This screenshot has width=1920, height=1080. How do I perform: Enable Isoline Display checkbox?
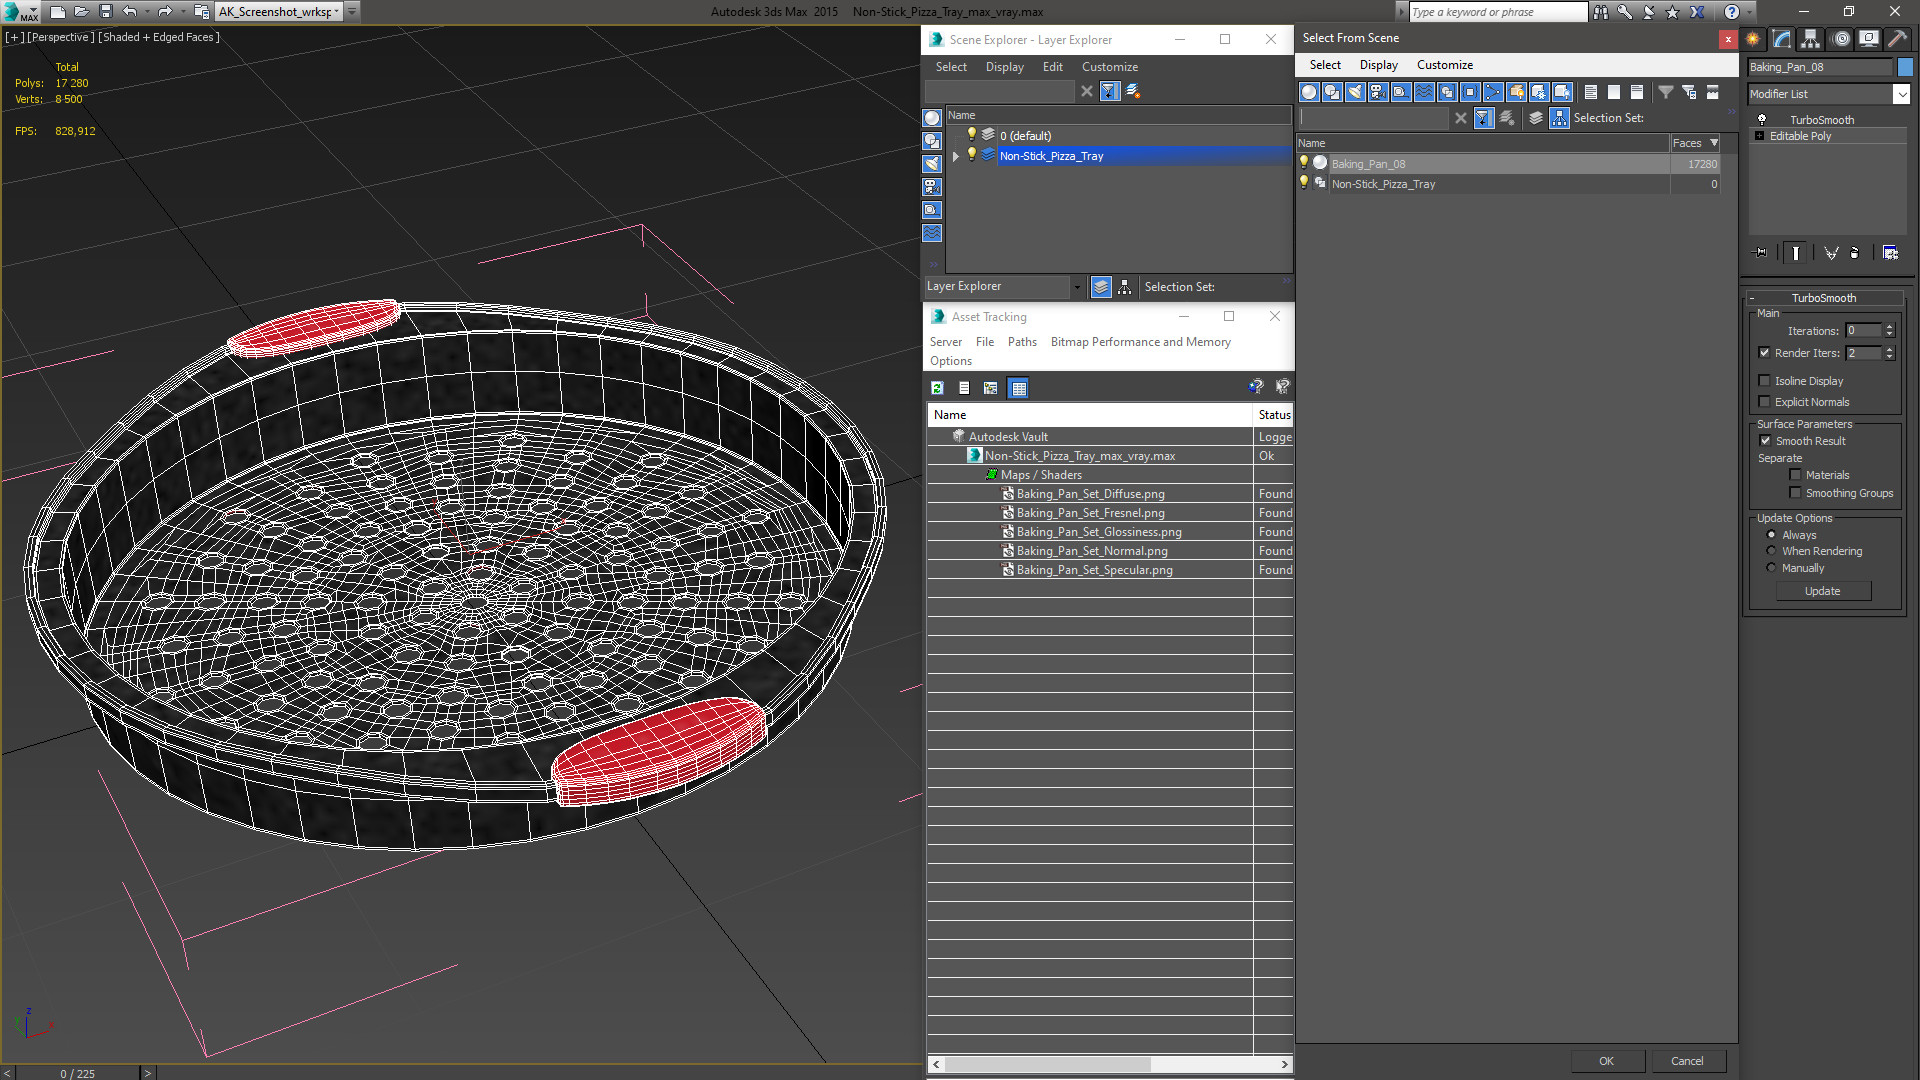tap(1765, 381)
